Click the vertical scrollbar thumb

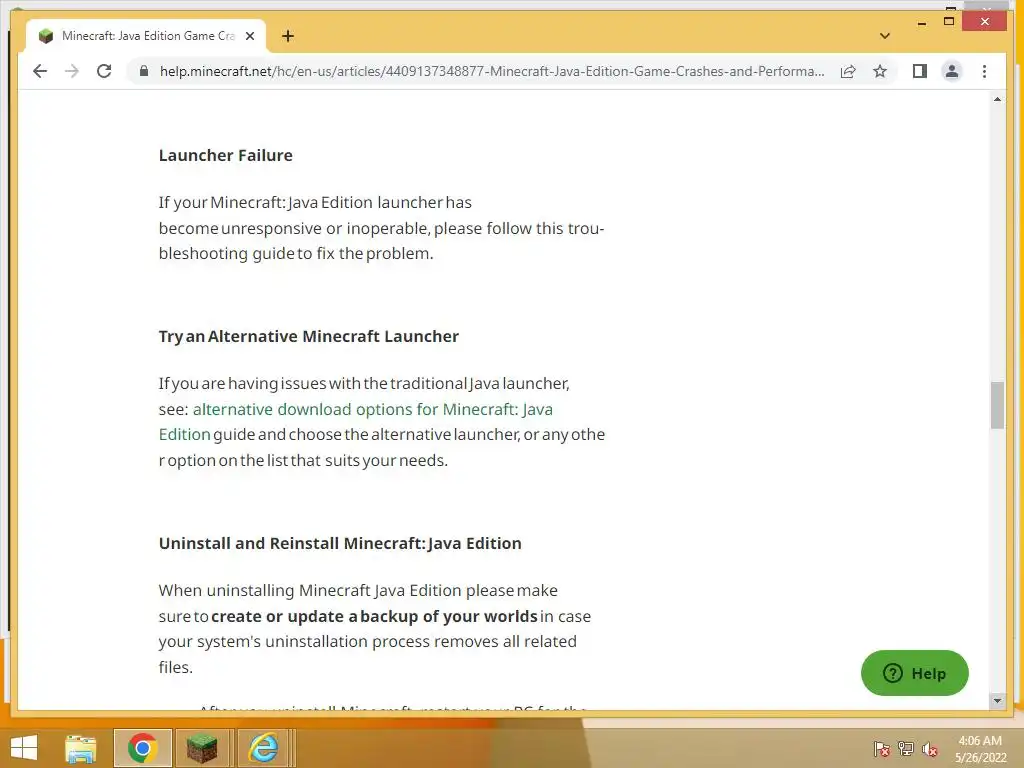997,406
